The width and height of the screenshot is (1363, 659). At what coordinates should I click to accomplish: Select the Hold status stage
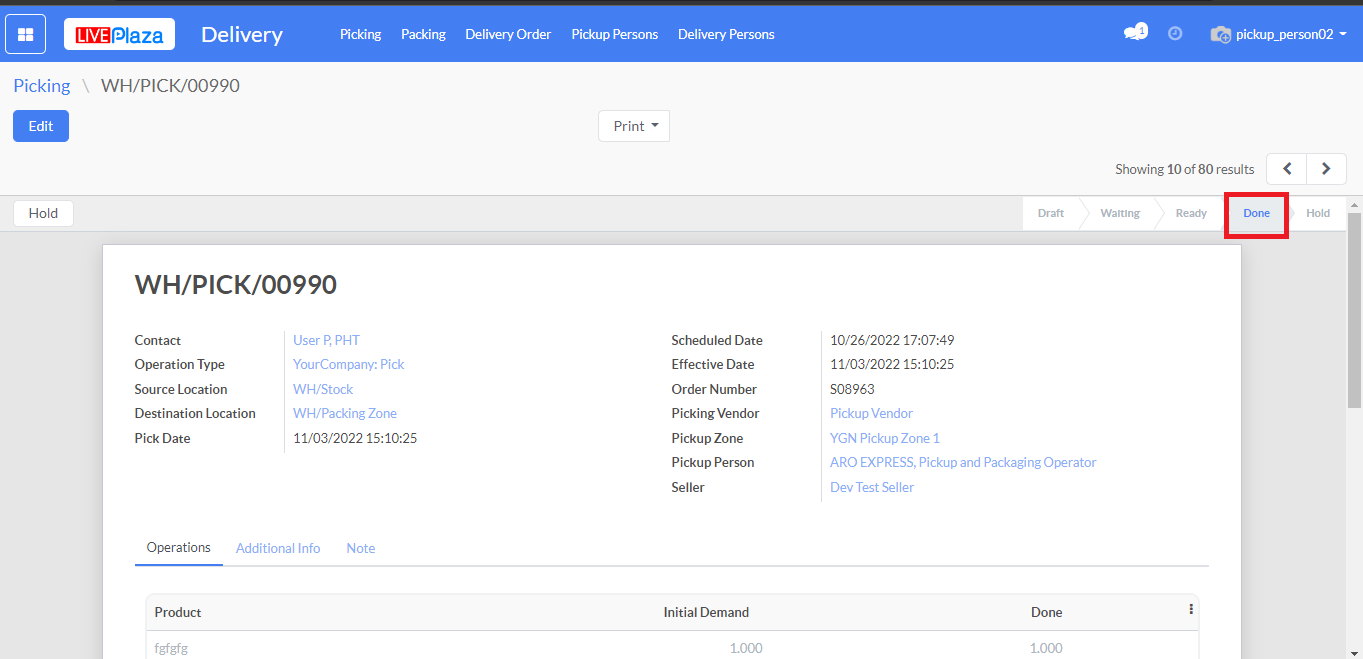pyautogui.click(x=1318, y=213)
